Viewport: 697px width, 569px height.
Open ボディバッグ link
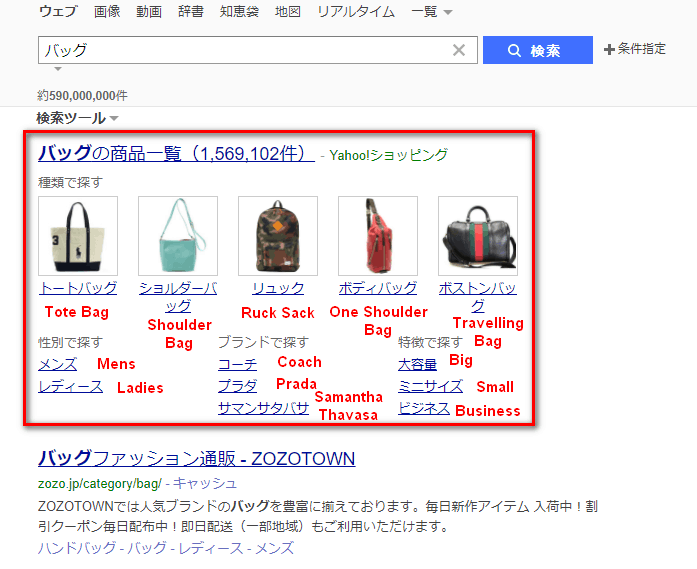click(378, 288)
